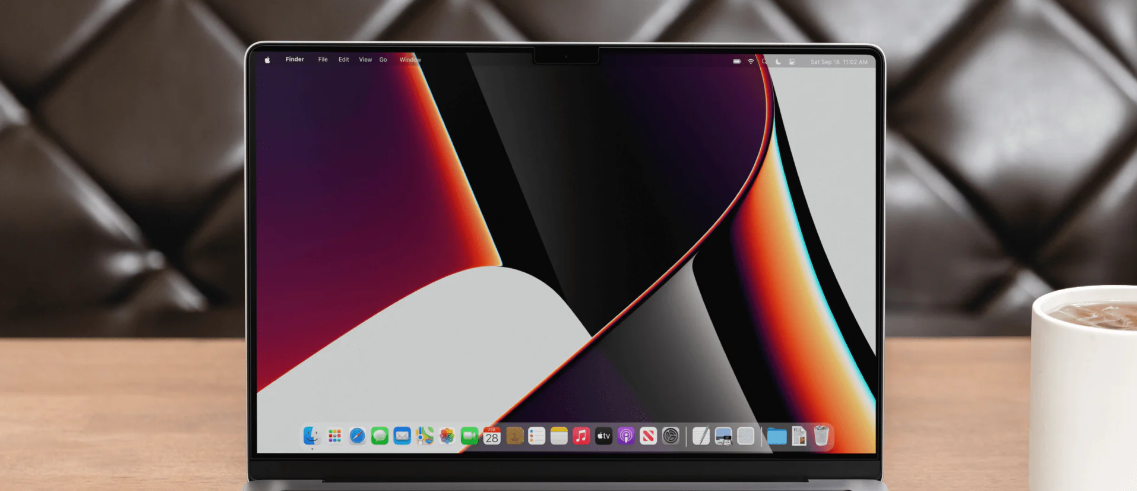Open System Preferences gear icon

click(x=671, y=435)
